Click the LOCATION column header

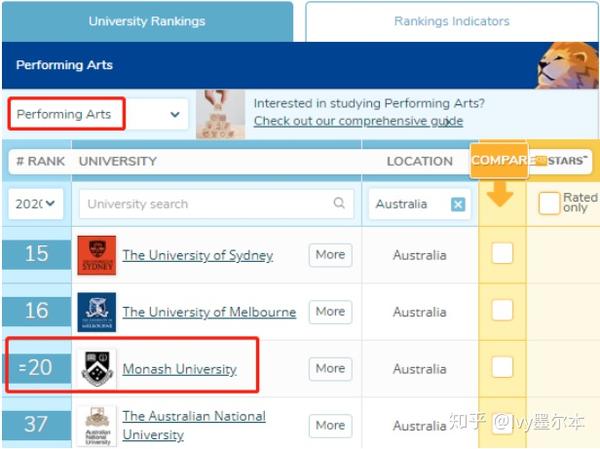(420, 161)
